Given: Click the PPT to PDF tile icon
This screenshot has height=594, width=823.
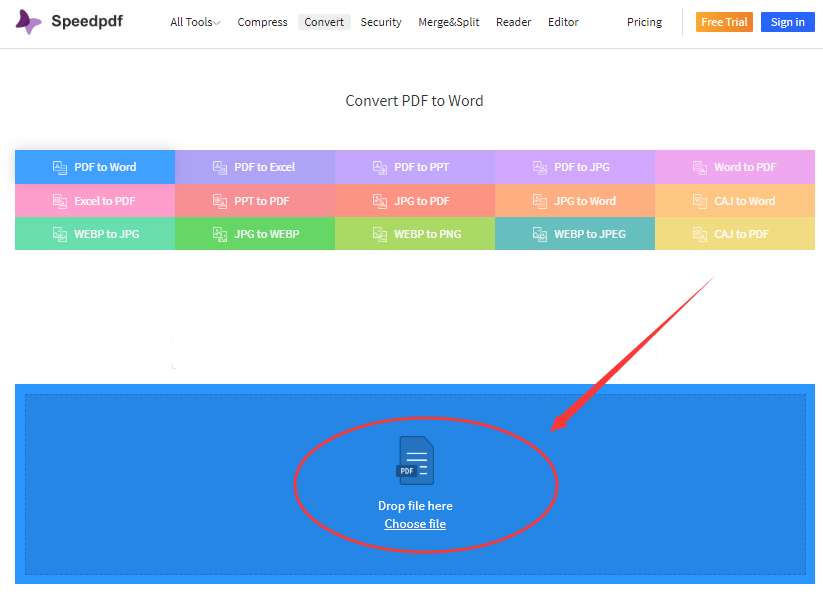Looking at the screenshot, I should [x=220, y=201].
